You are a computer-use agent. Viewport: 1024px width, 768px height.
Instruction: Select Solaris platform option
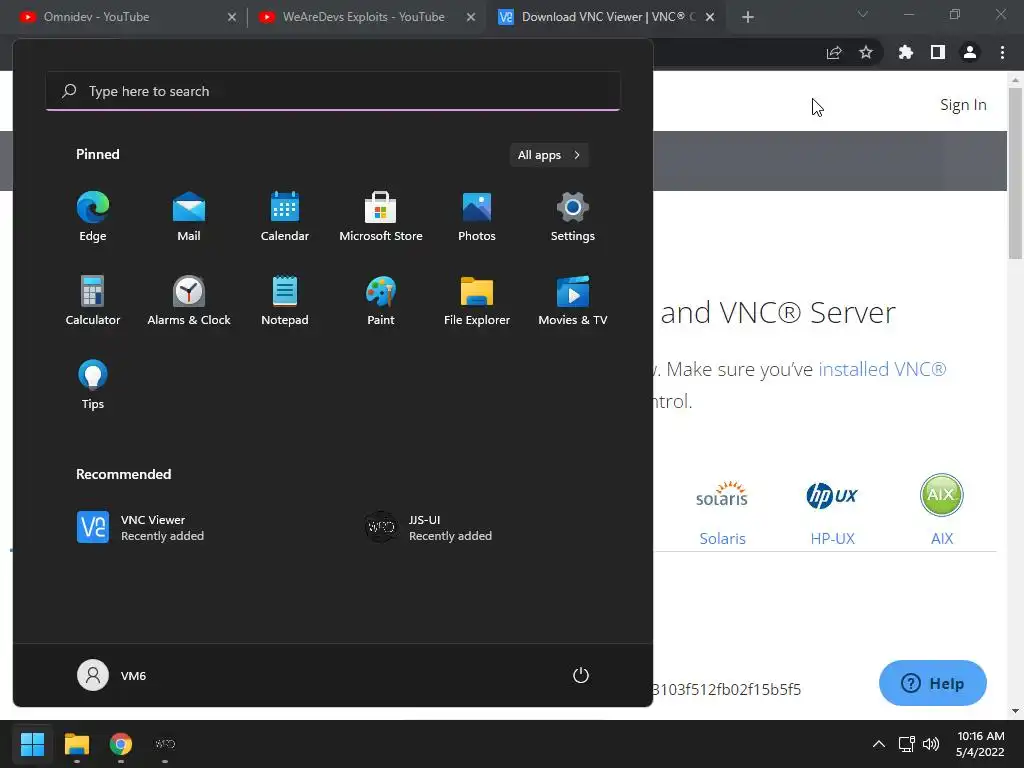click(x=722, y=513)
